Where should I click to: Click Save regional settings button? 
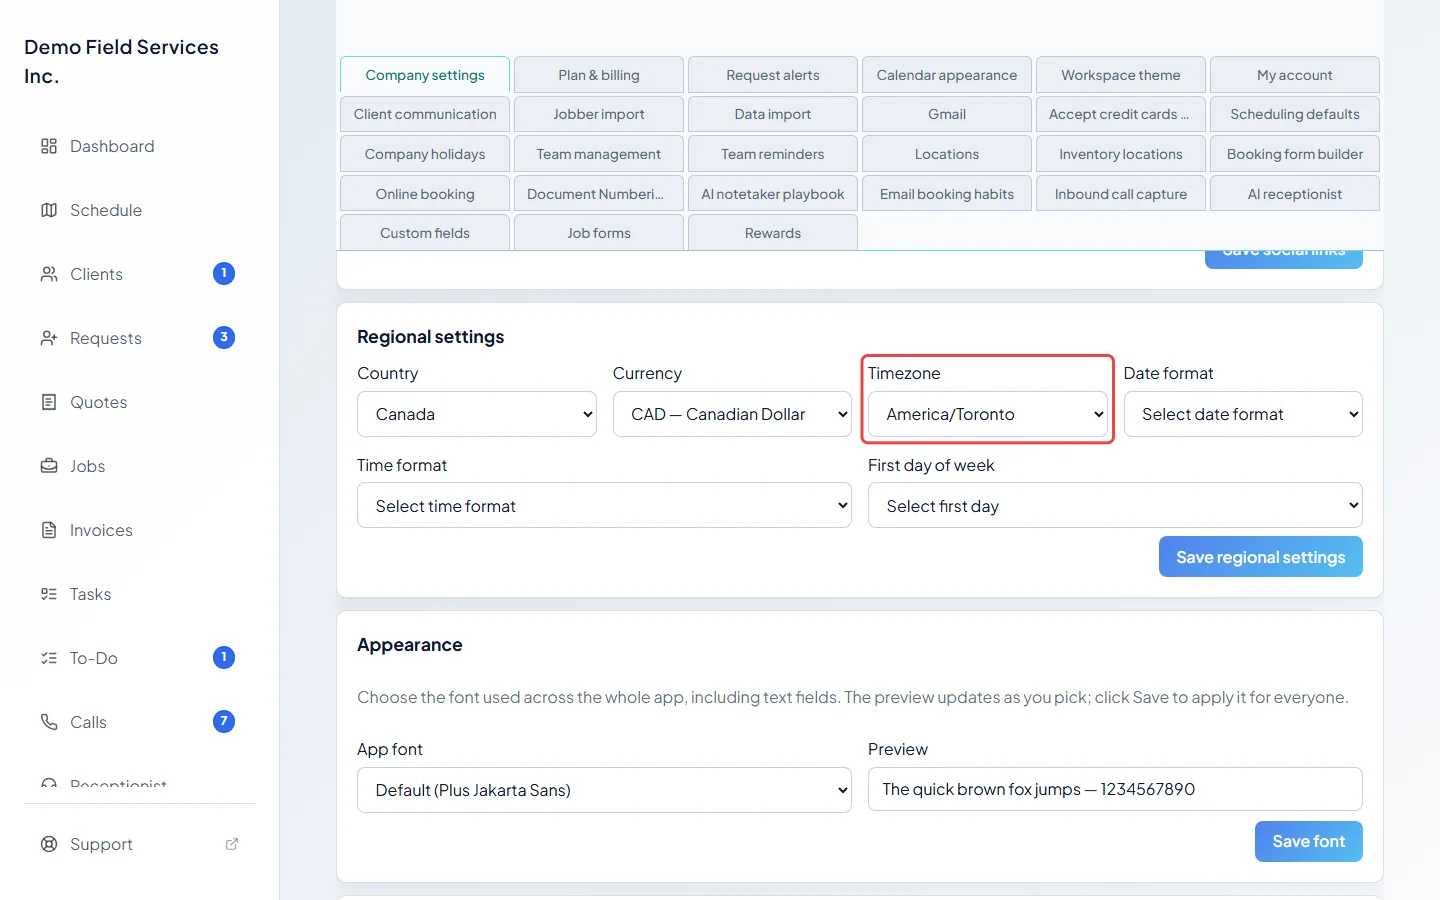[1261, 557]
